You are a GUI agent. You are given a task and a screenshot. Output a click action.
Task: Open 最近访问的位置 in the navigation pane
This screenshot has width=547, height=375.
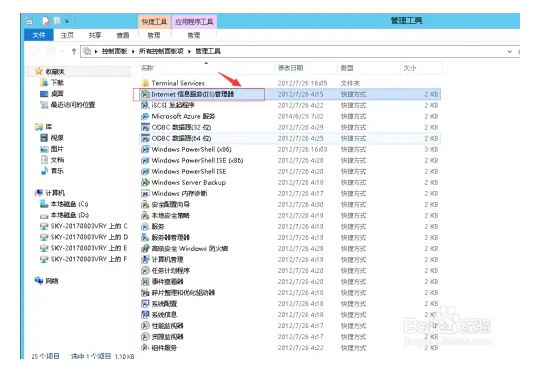point(73,105)
